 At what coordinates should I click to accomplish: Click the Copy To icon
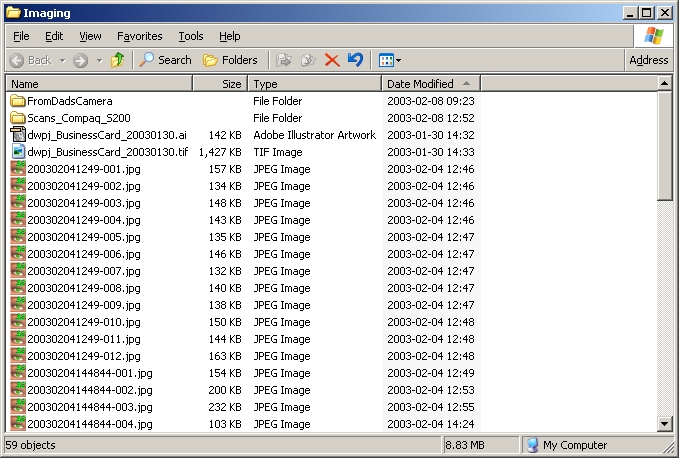coord(308,60)
